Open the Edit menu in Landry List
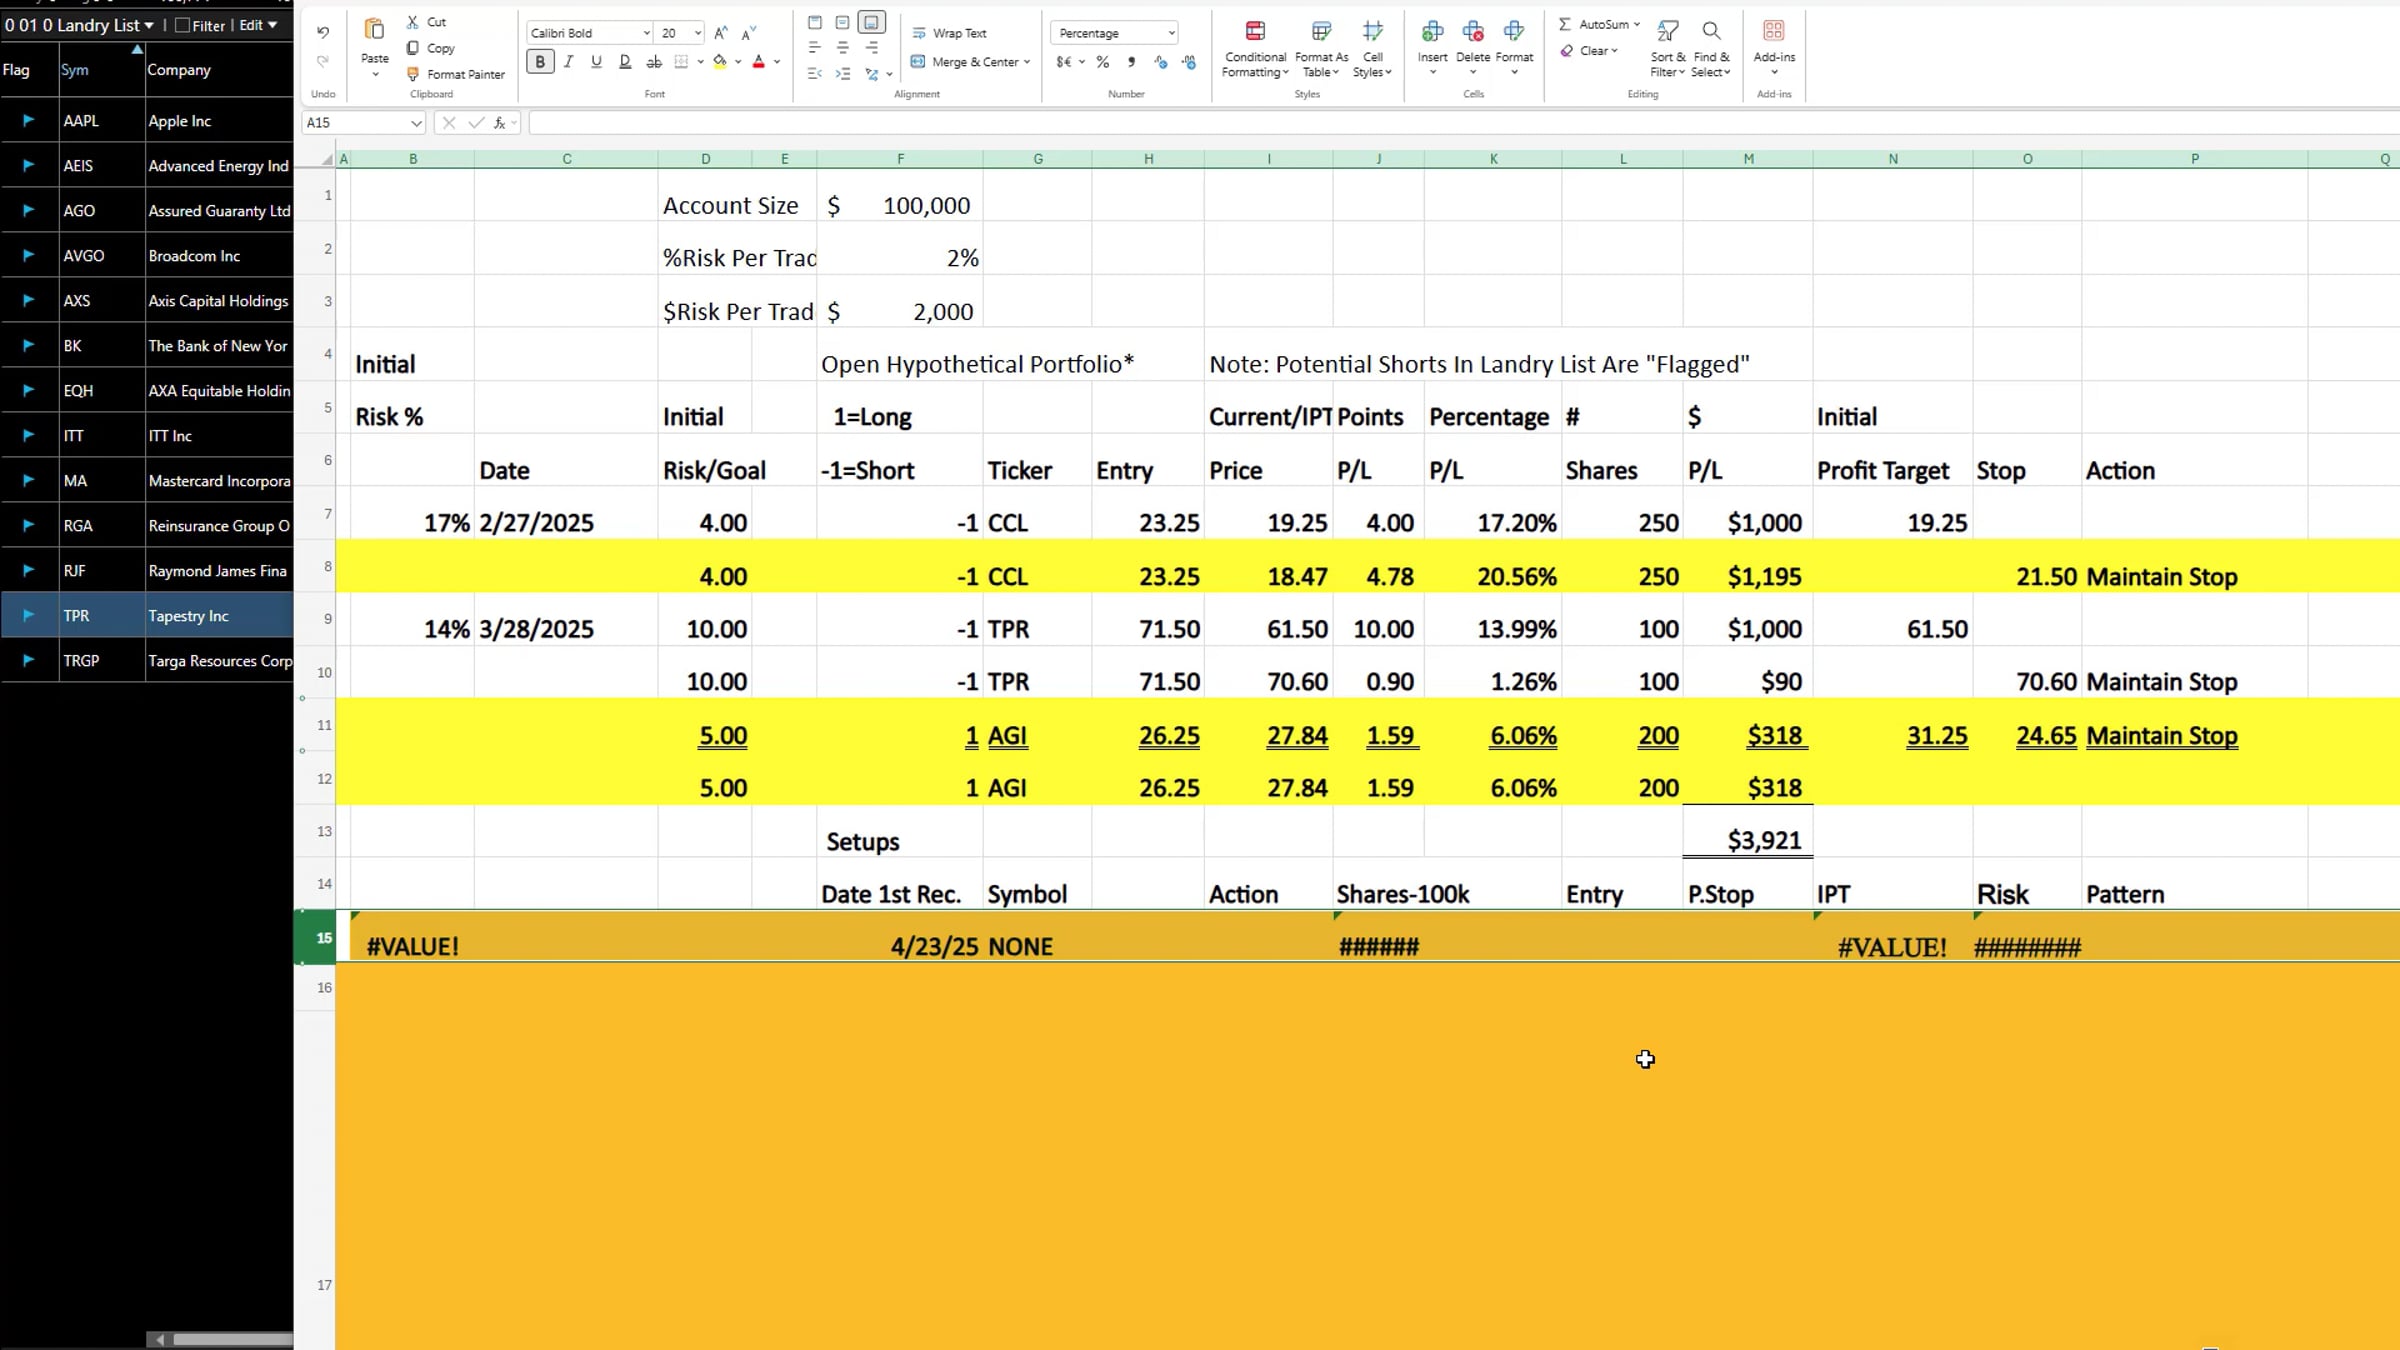The height and width of the screenshot is (1350, 2400). [x=258, y=25]
